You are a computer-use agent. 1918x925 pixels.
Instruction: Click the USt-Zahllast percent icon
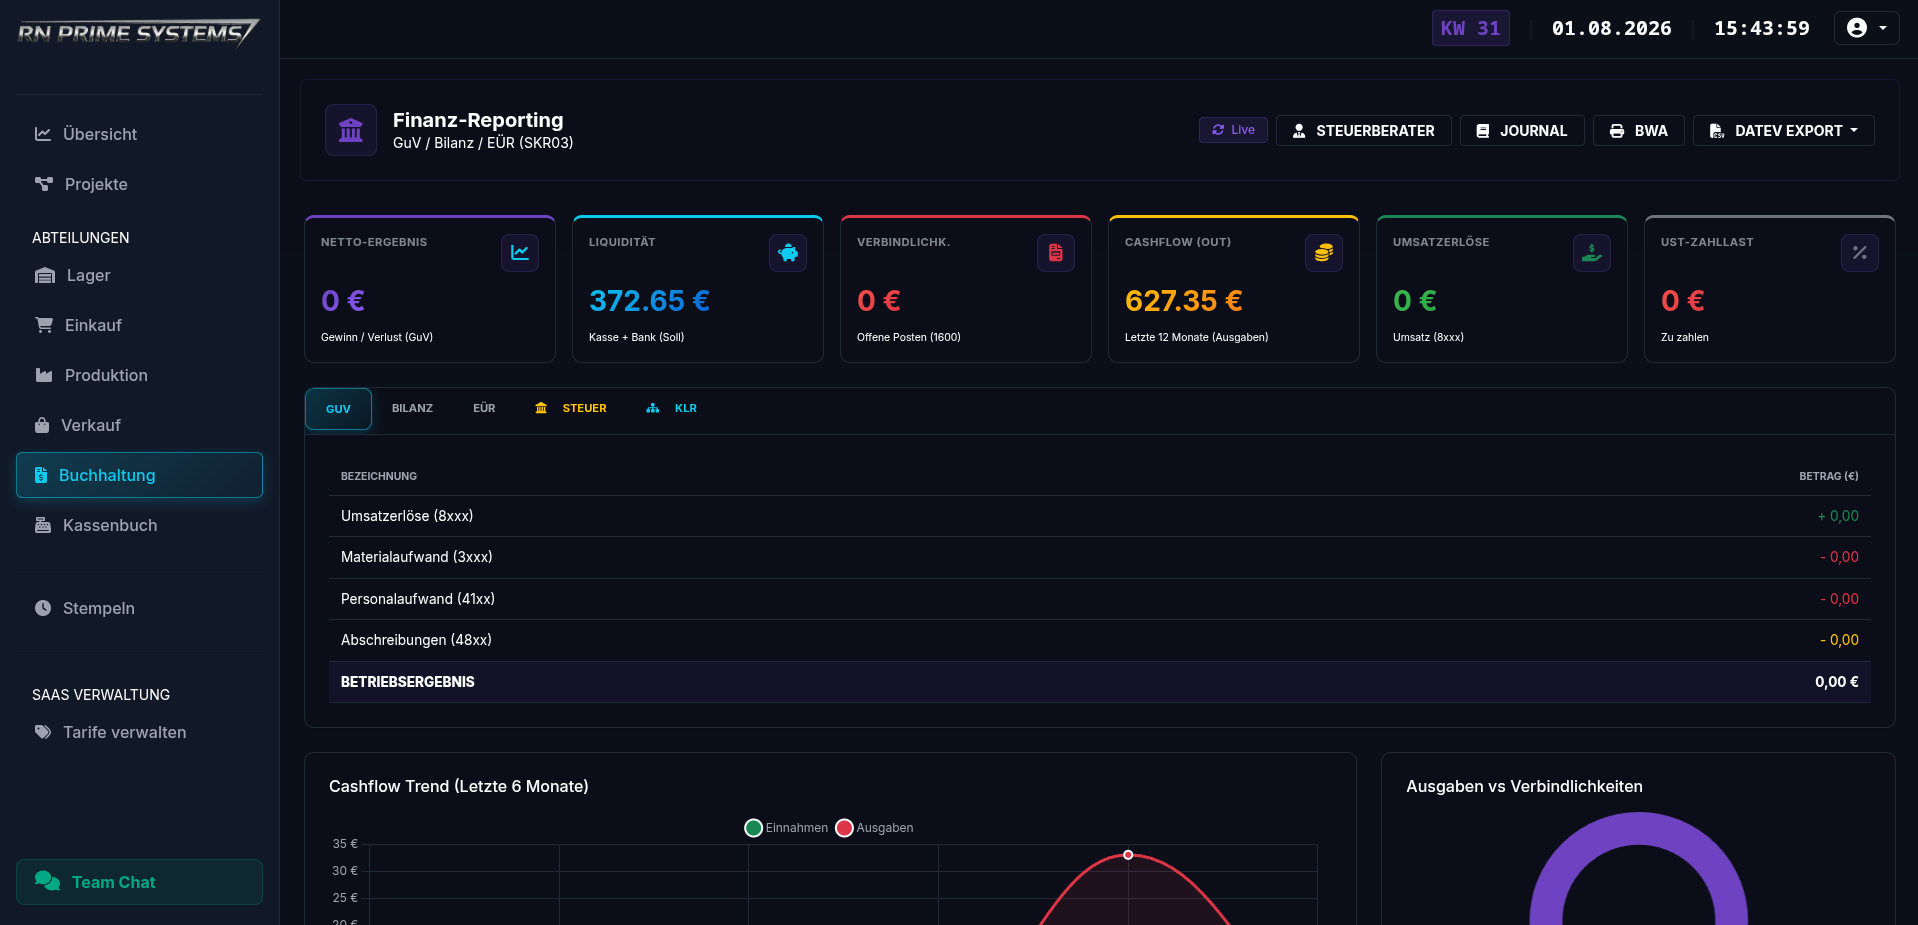(1860, 253)
